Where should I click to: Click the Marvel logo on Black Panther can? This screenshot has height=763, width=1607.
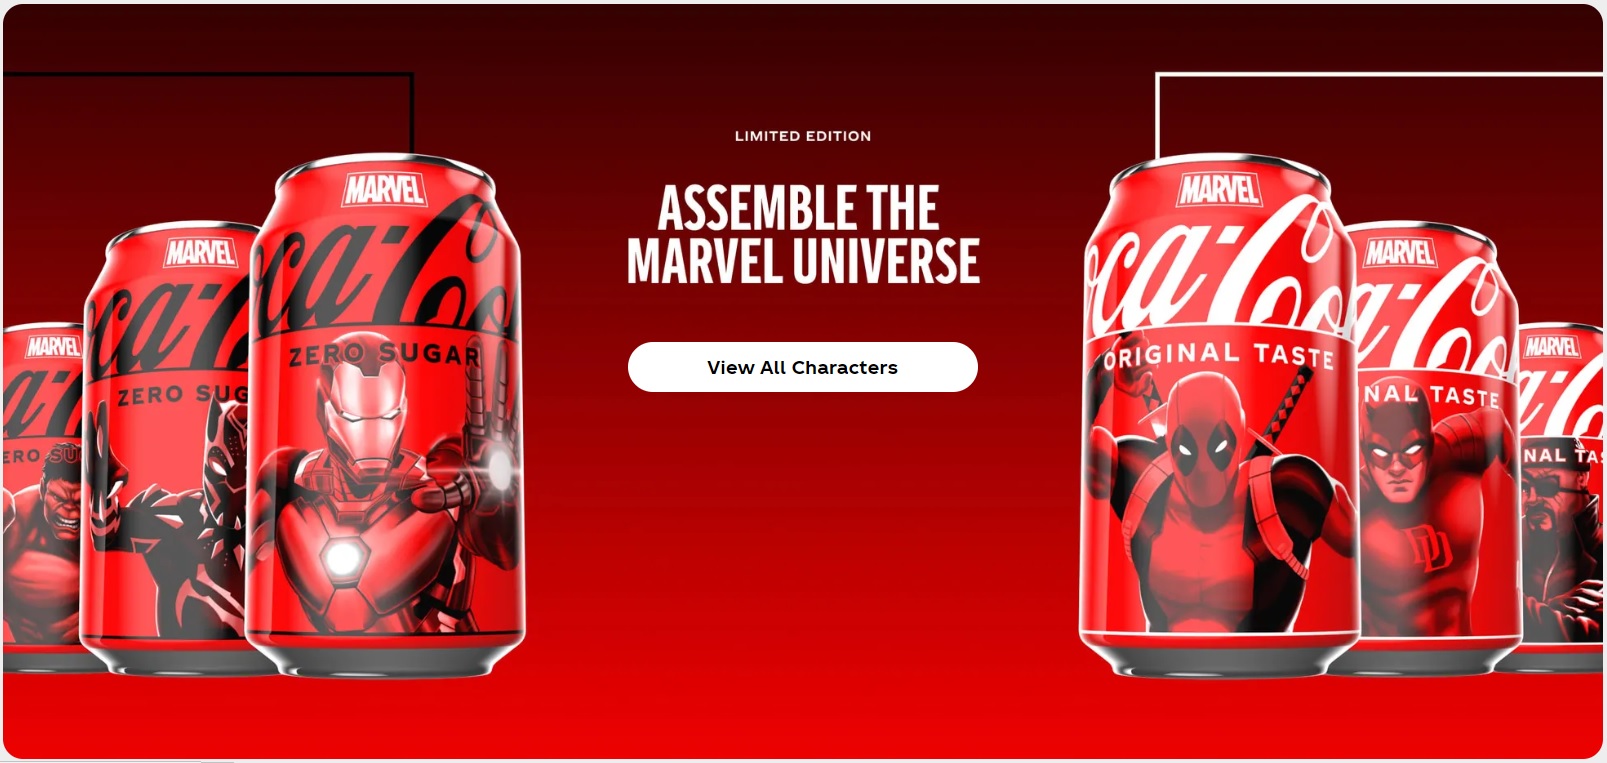(x=201, y=252)
